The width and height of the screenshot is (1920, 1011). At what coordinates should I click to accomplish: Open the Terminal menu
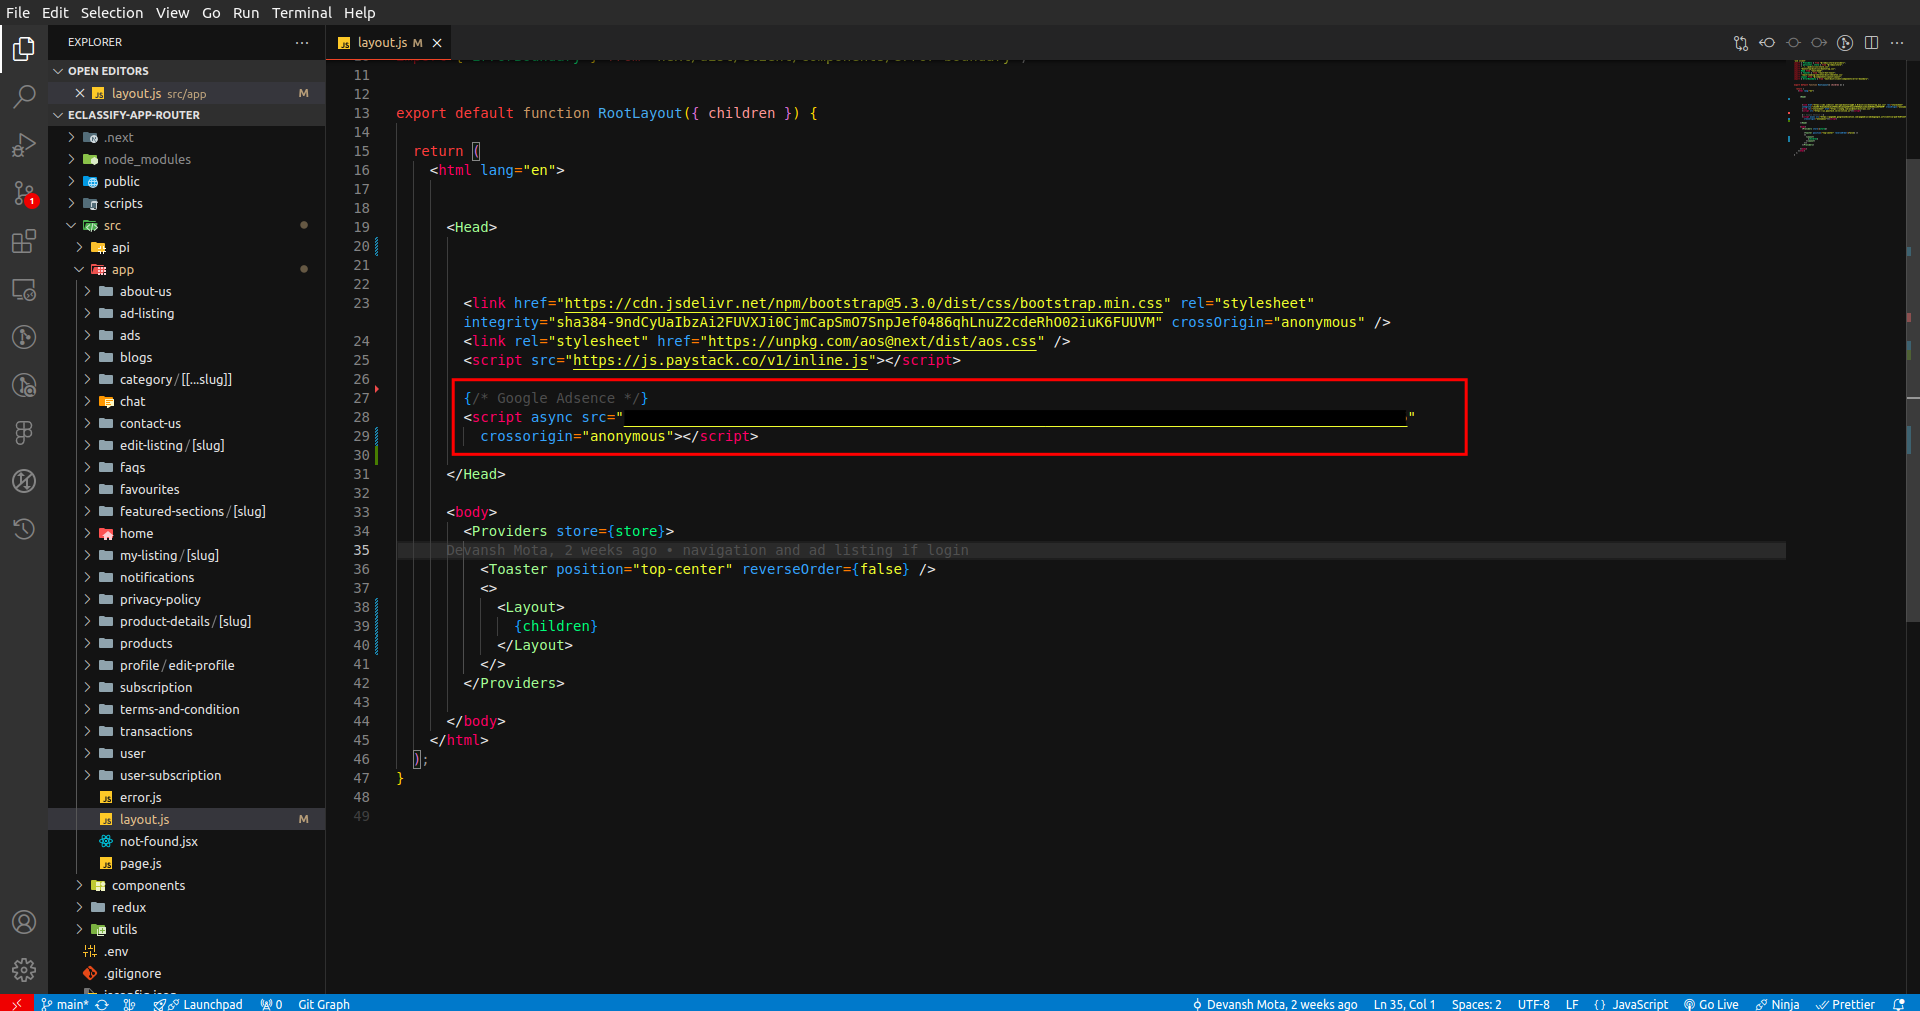point(302,12)
